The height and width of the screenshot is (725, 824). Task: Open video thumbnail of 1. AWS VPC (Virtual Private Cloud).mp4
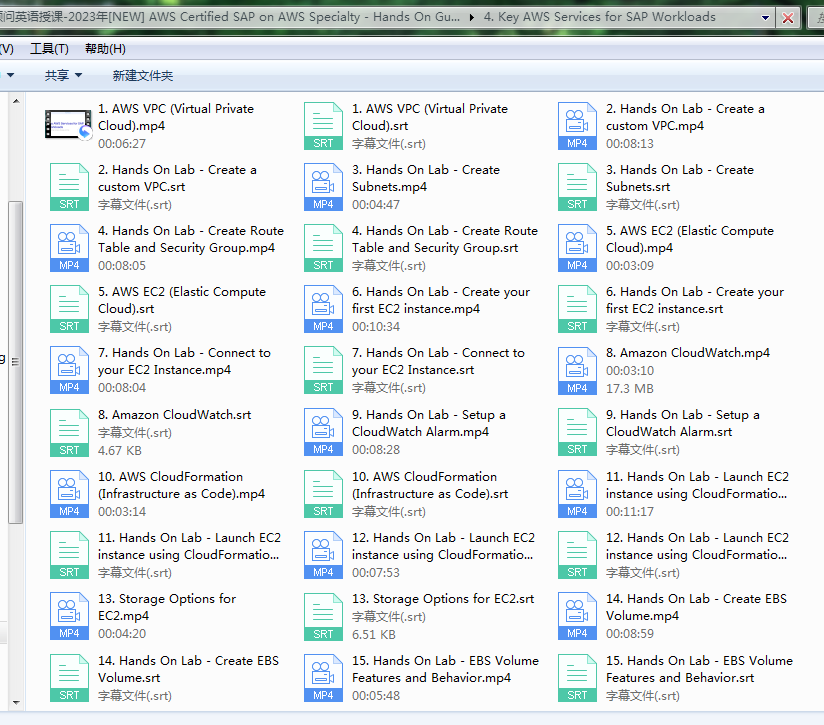(69, 125)
